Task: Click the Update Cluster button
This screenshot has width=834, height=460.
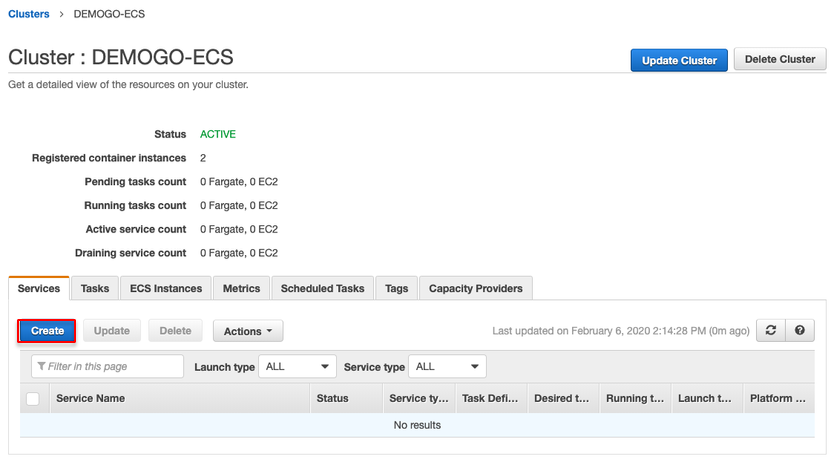Action: [679, 60]
